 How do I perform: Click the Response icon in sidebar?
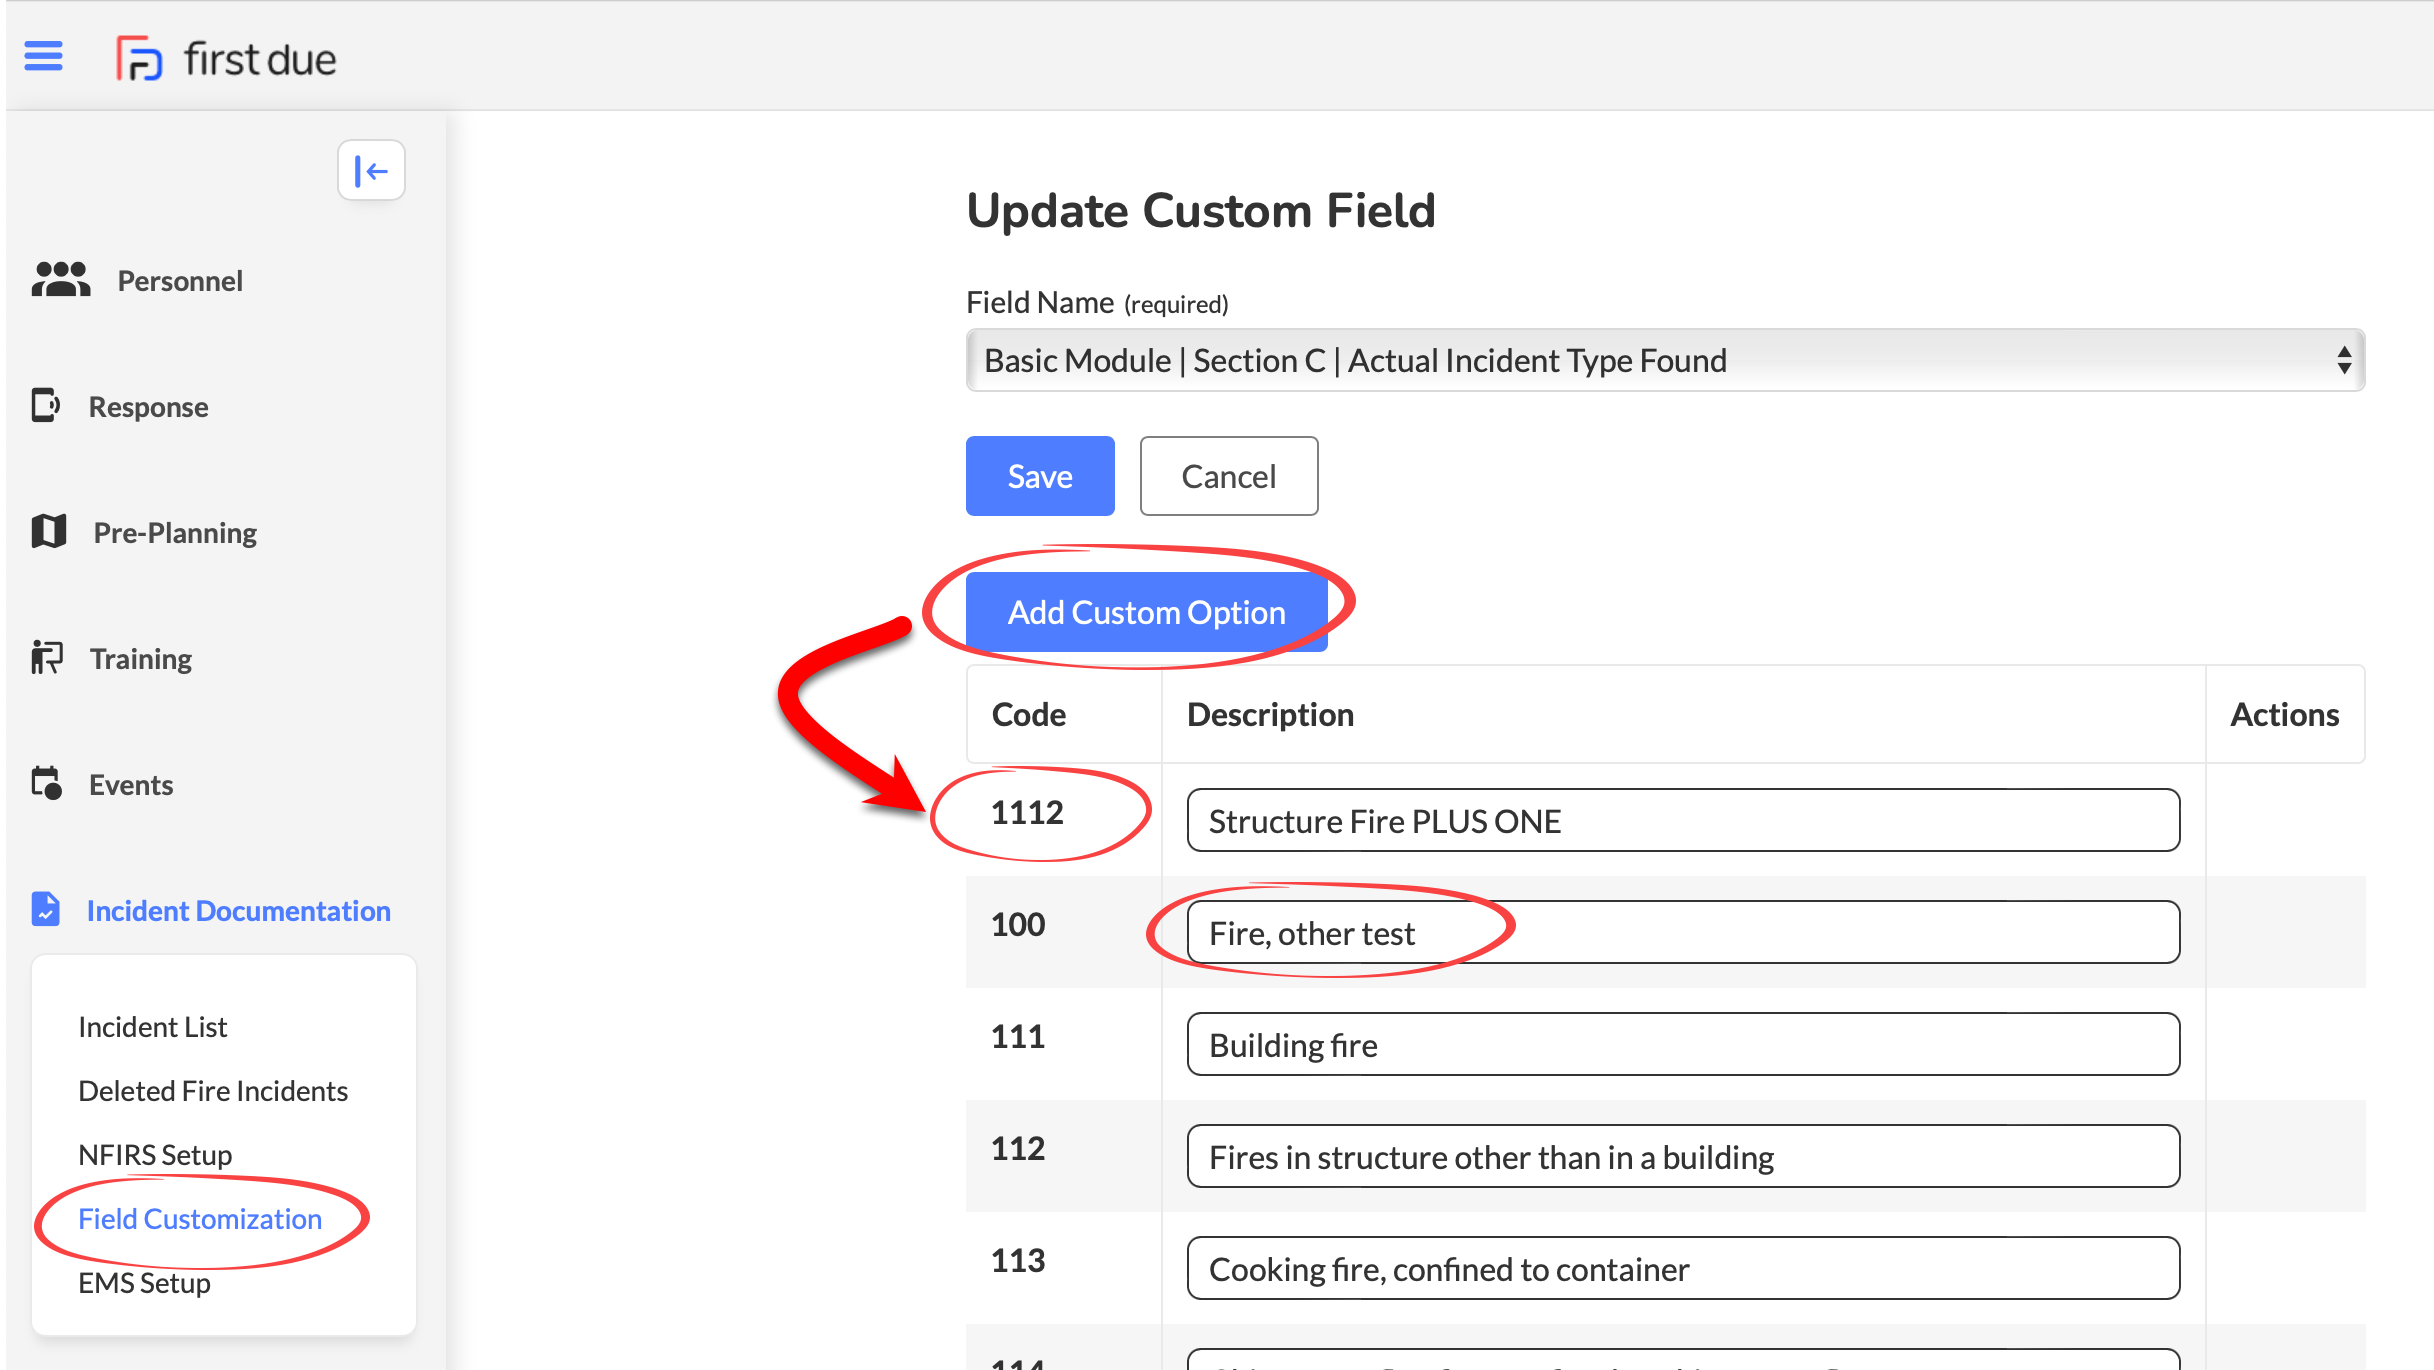(46, 406)
